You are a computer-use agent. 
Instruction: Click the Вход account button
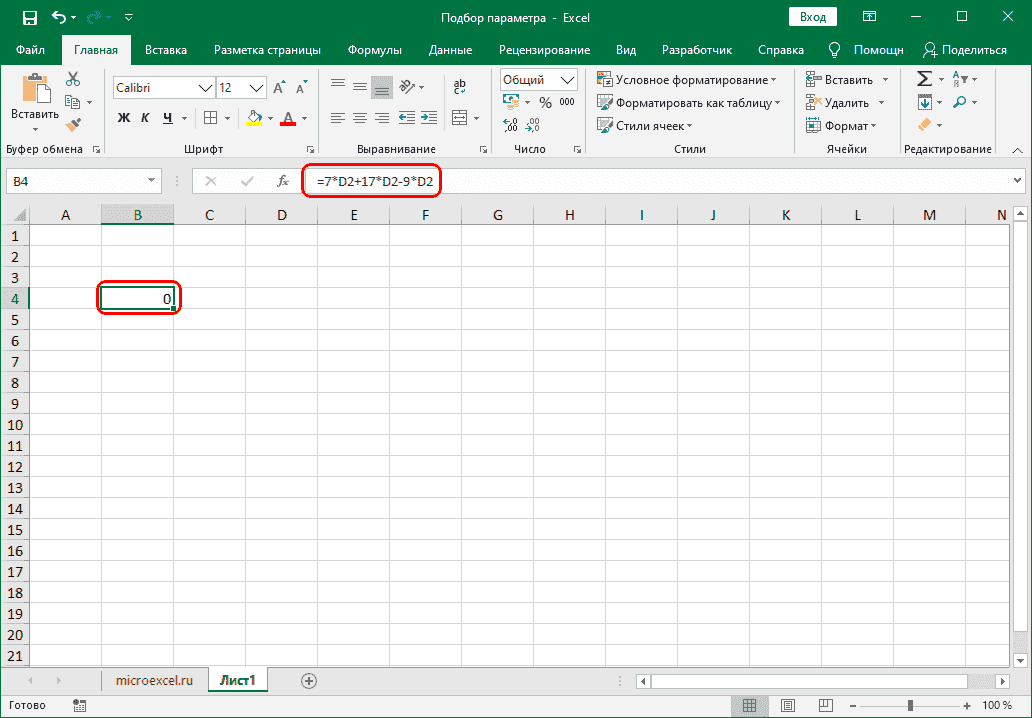pyautogui.click(x=812, y=16)
